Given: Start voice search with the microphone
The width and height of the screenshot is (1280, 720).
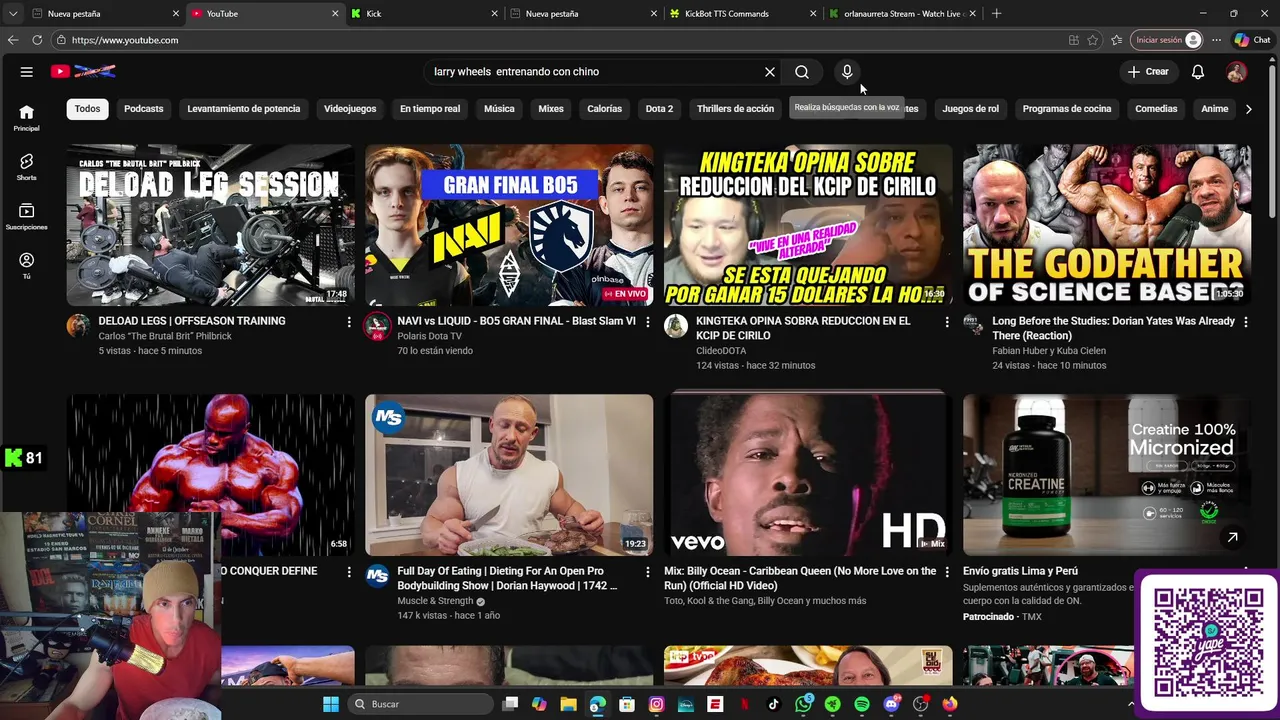Looking at the screenshot, I should [847, 72].
